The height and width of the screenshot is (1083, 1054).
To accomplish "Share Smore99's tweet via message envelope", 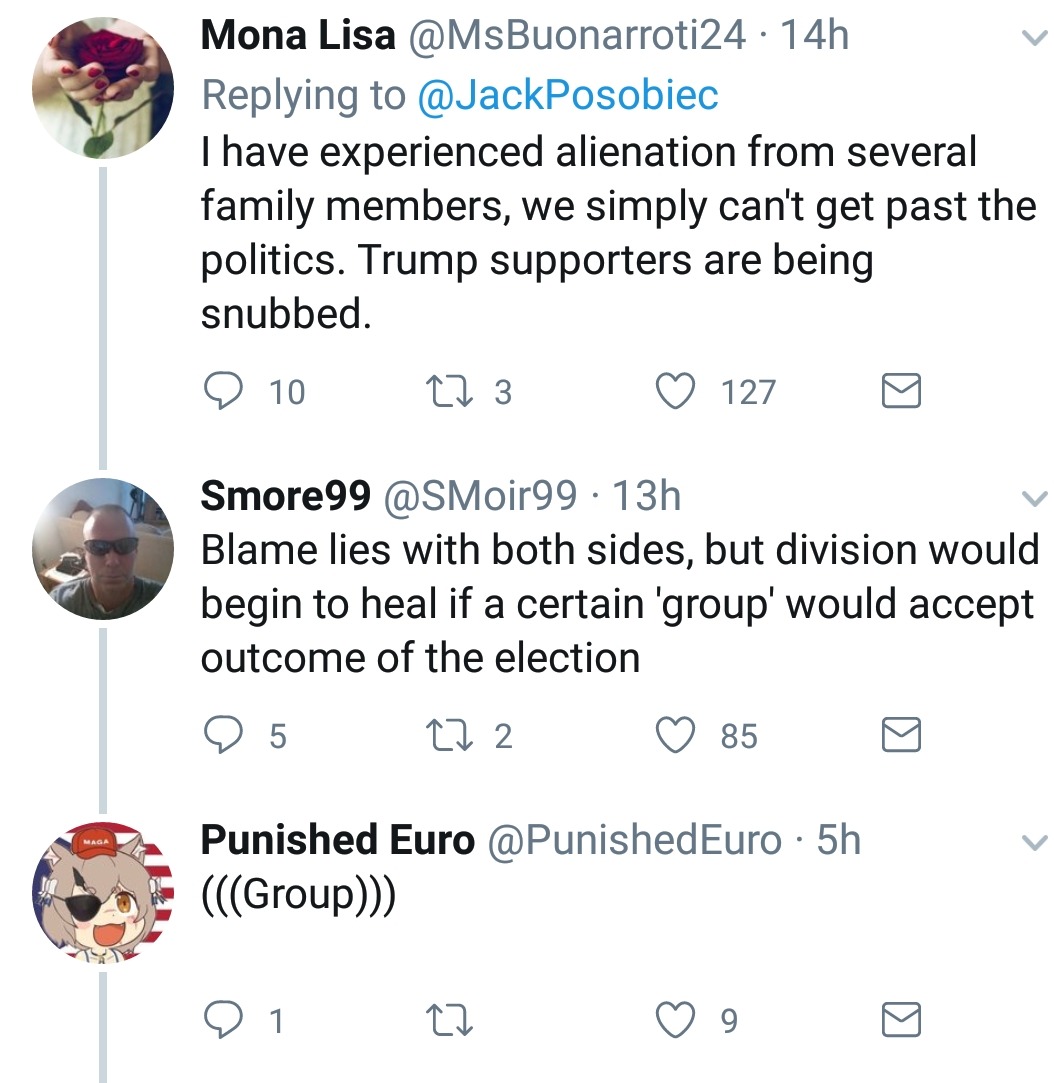I will point(900,736).
